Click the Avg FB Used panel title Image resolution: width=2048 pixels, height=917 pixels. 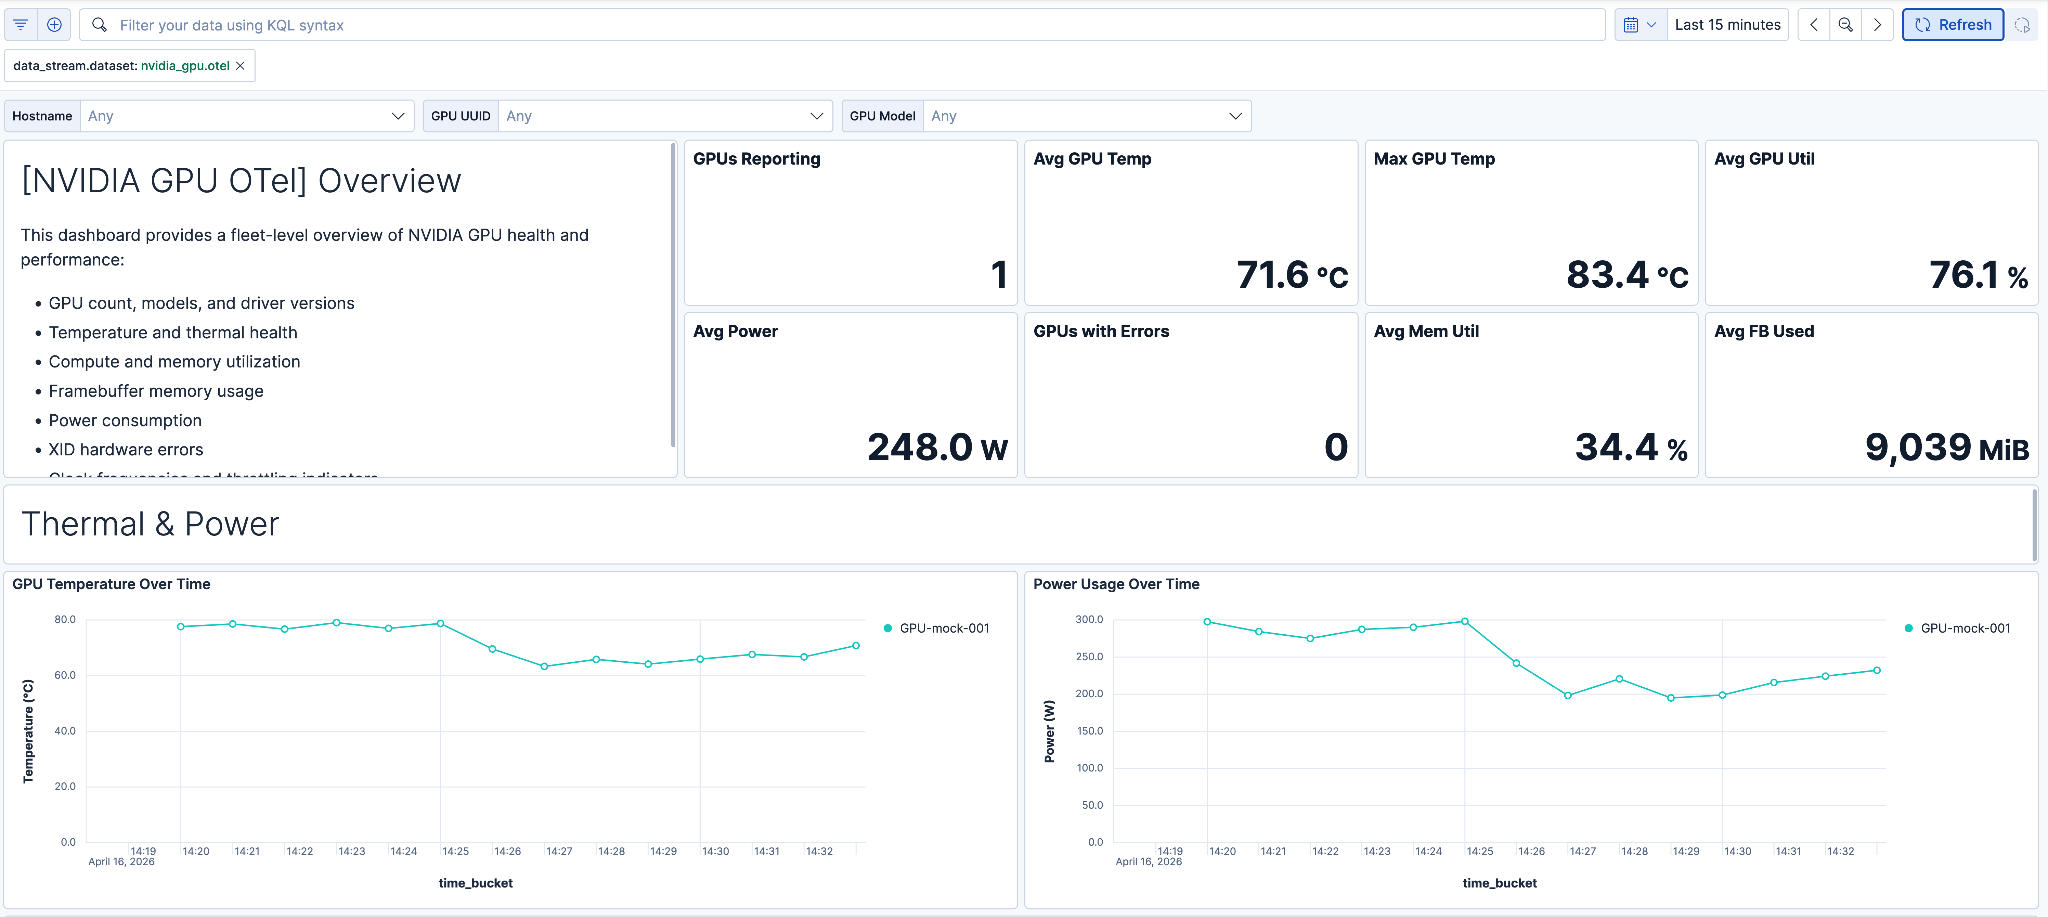pyautogui.click(x=1764, y=331)
